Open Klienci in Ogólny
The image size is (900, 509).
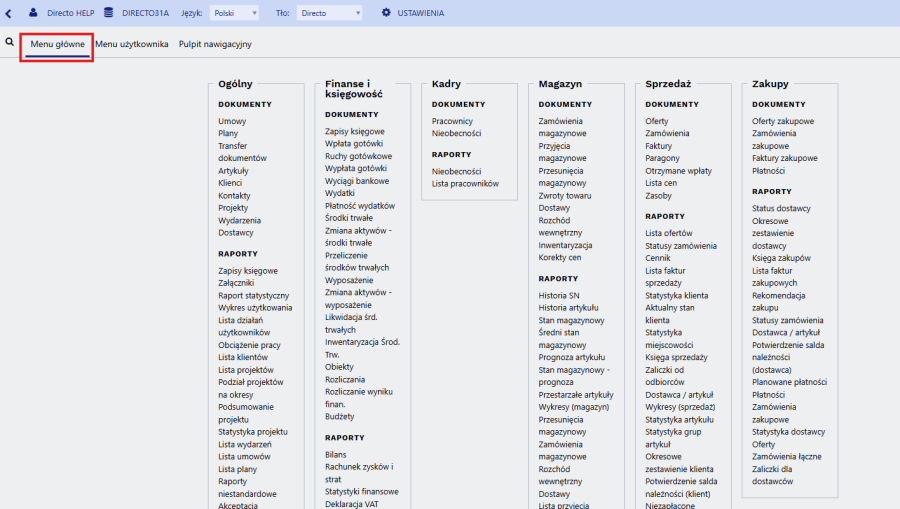point(230,183)
